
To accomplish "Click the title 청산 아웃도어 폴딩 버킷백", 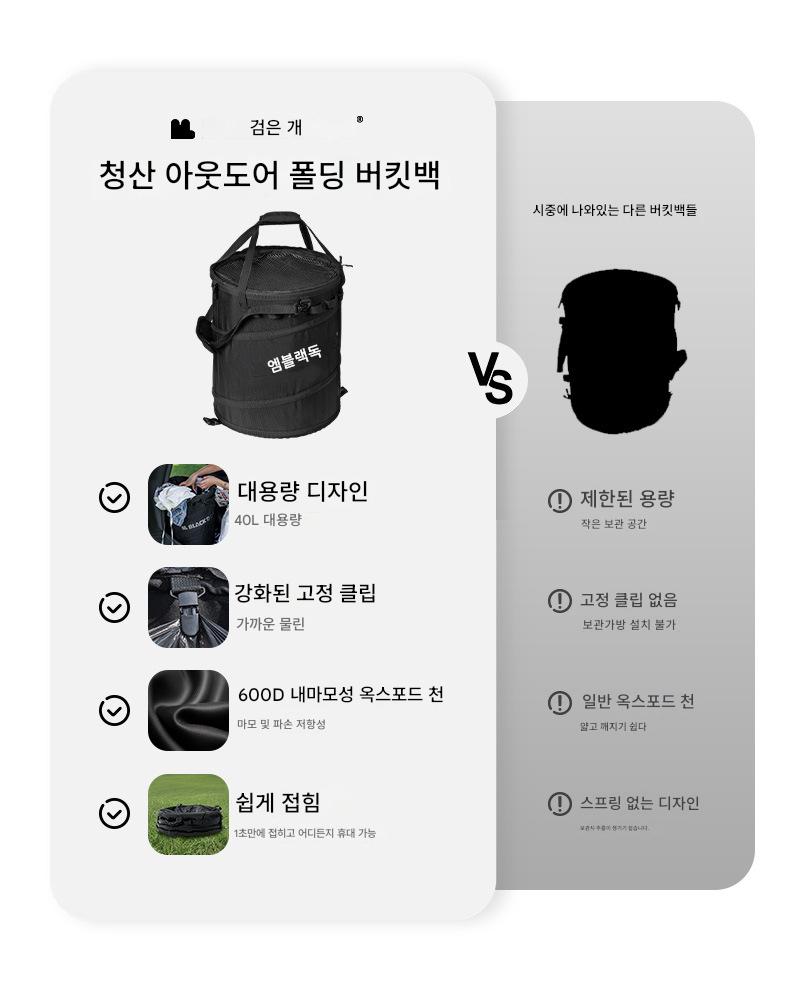I will pyautogui.click(x=270, y=175).
